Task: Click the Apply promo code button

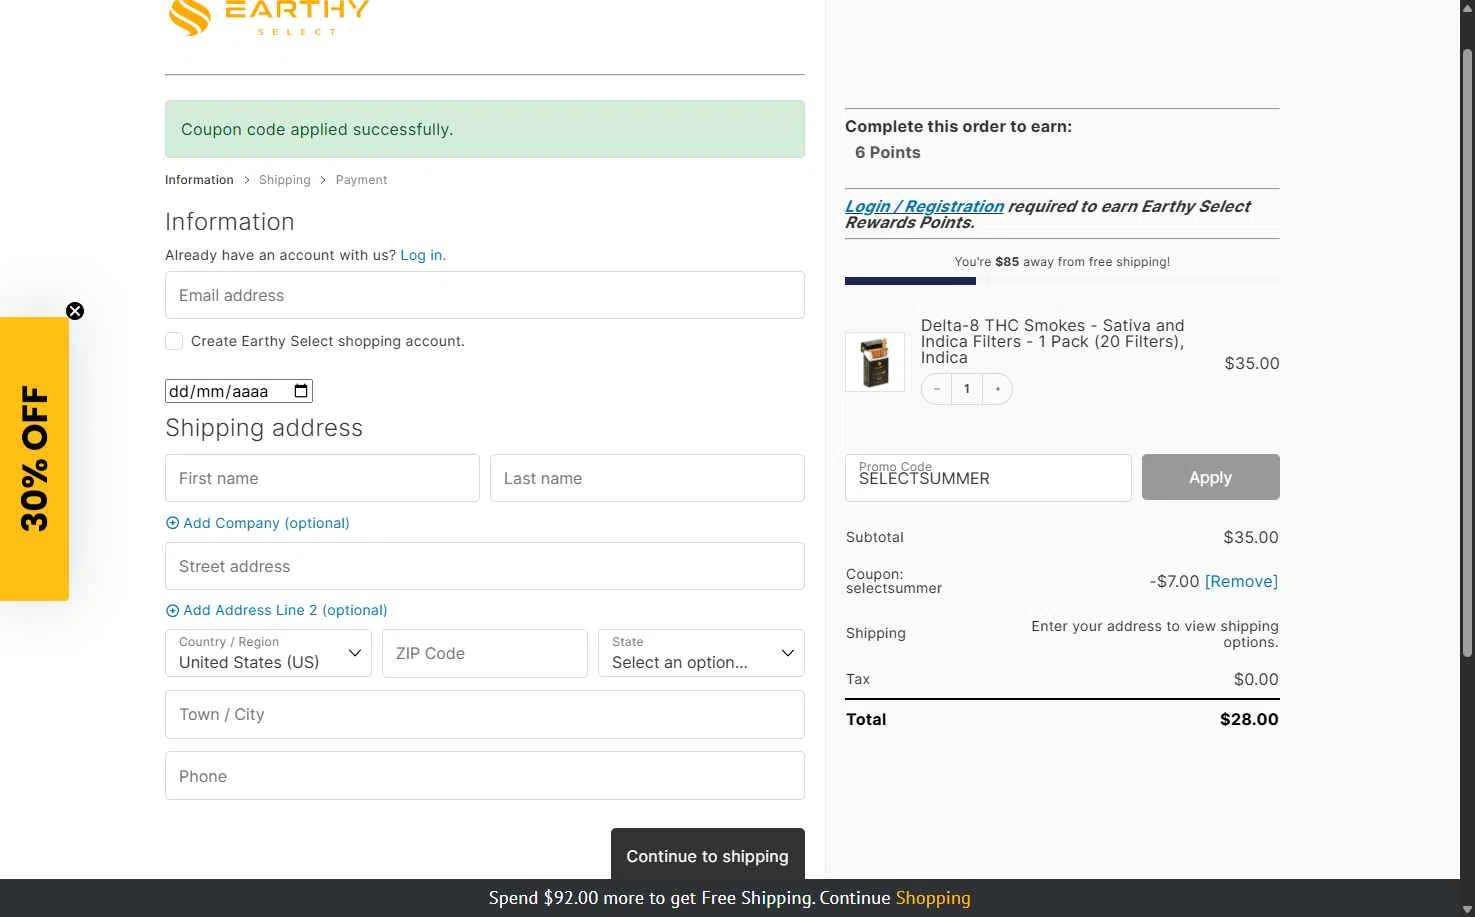Action: pos(1211,477)
